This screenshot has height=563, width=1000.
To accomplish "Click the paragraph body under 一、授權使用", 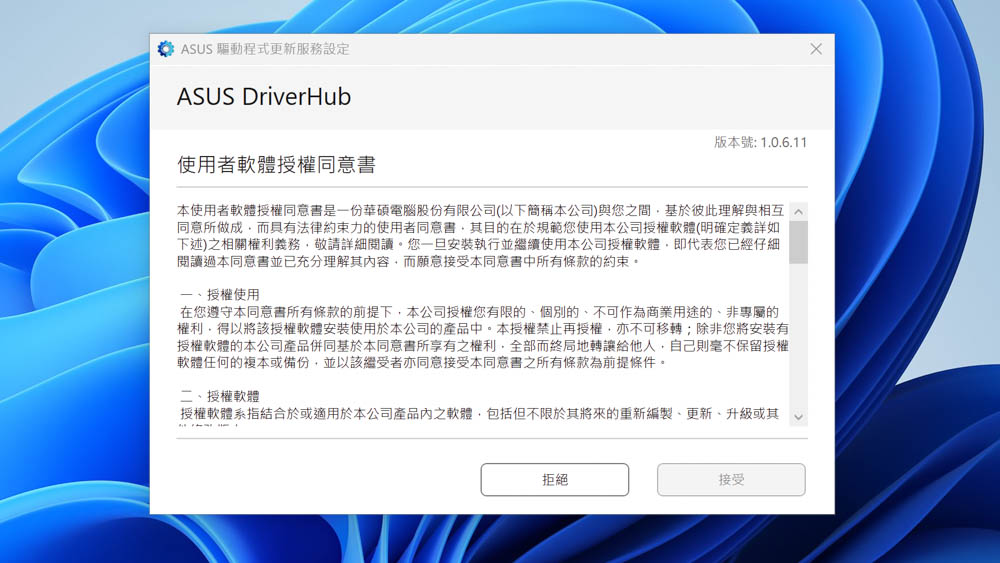I will point(480,337).
